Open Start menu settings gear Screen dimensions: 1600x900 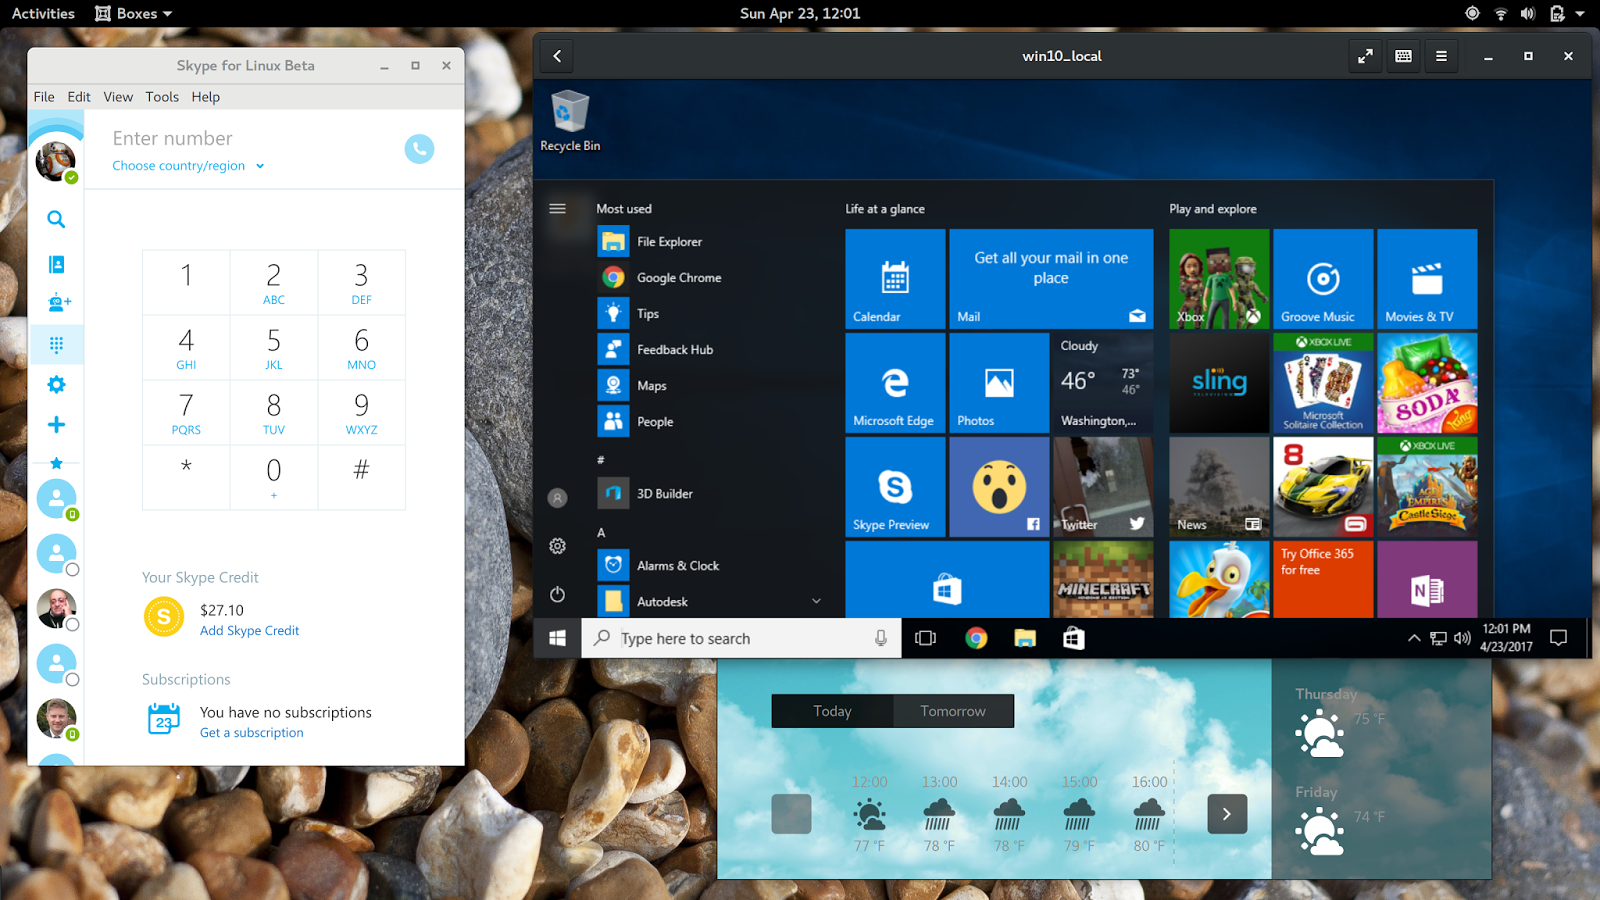[x=557, y=546]
